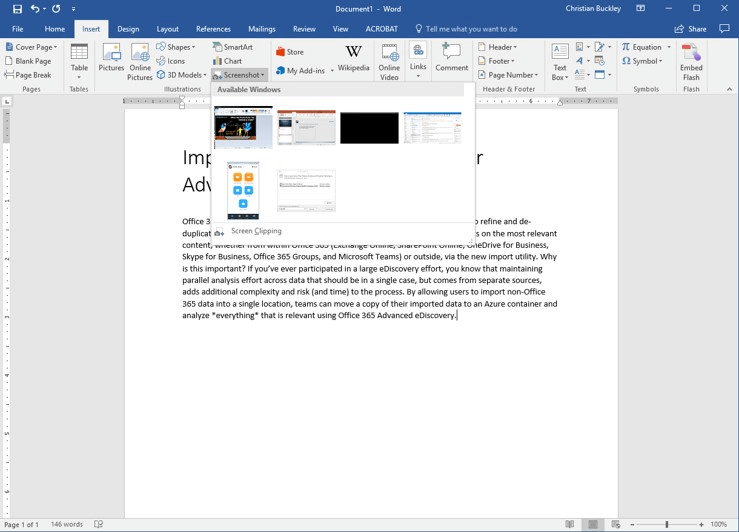
Task: Open the File tab
Action: coord(17,29)
